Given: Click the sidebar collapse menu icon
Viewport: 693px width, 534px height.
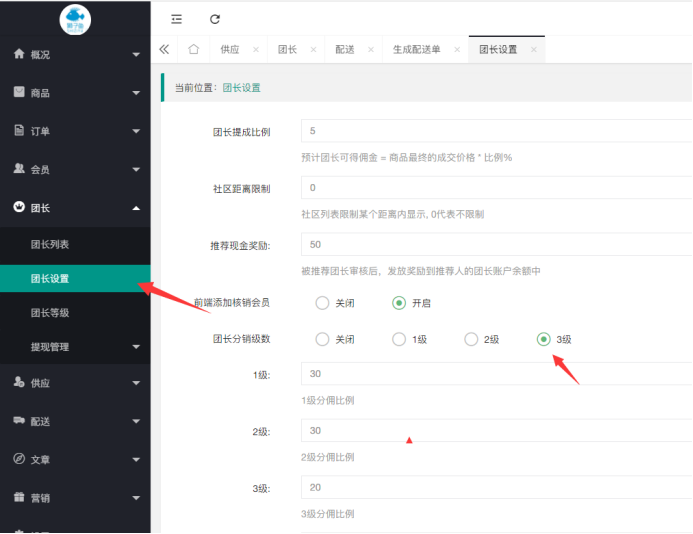Looking at the screenshot, I should (x=177, y=19).
